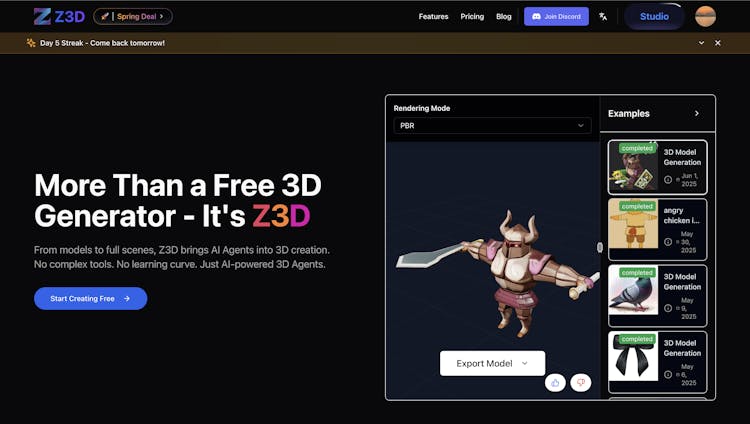This screenshot has width=750, height=424.
Task: Click the thumbs down icon
Action: coord(581,382)
